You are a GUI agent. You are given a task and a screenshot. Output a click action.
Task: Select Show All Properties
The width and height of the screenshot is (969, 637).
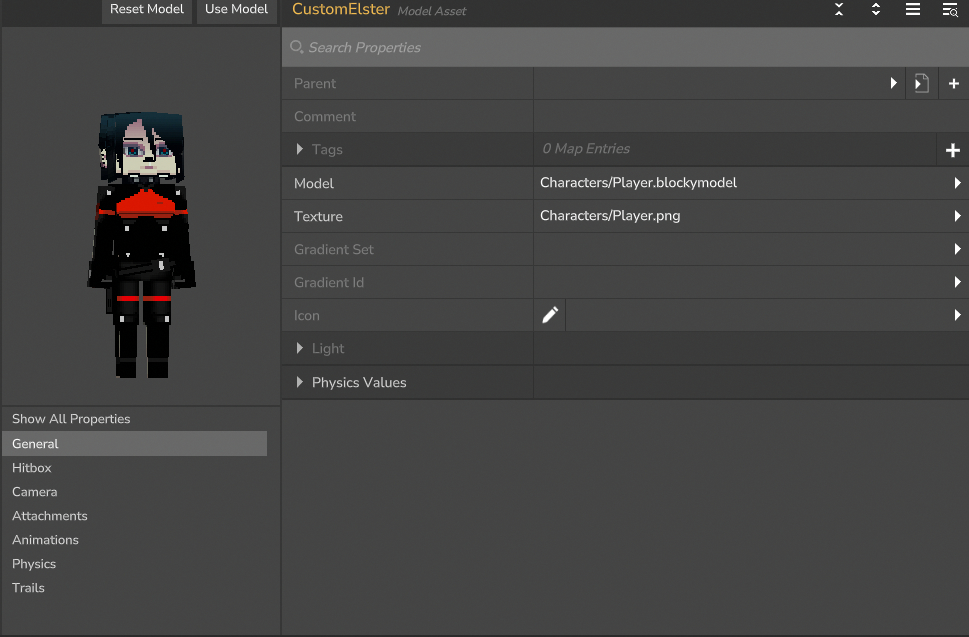[x=71, y=419]
